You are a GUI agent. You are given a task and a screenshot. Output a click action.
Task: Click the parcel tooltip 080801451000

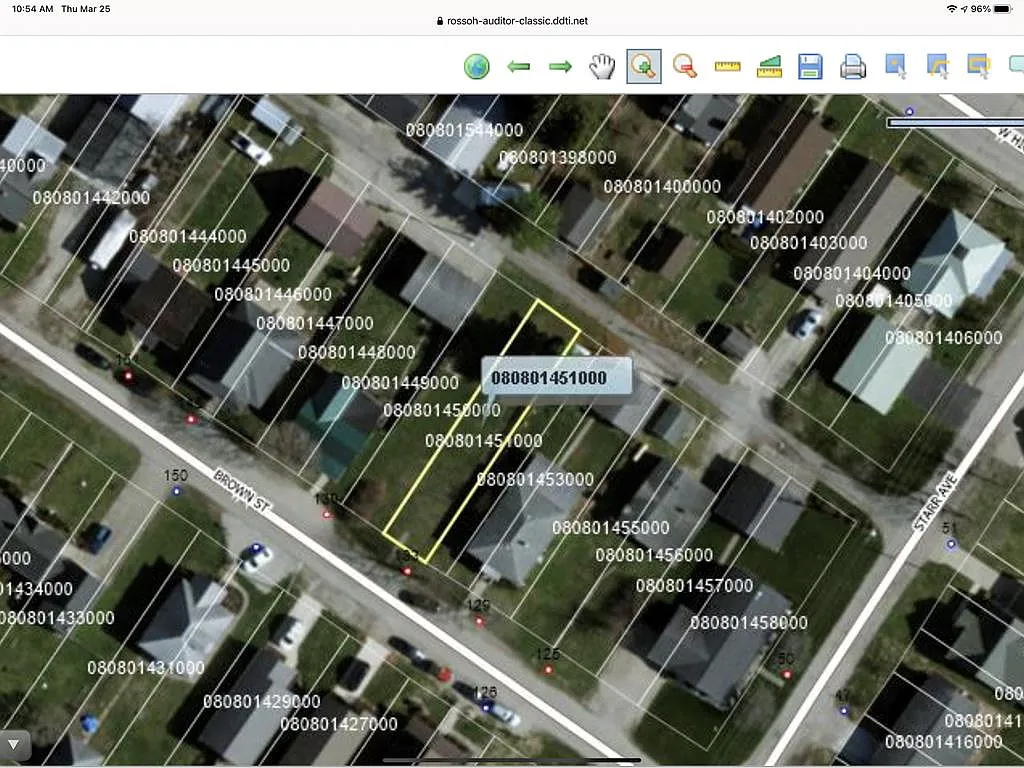557,377
